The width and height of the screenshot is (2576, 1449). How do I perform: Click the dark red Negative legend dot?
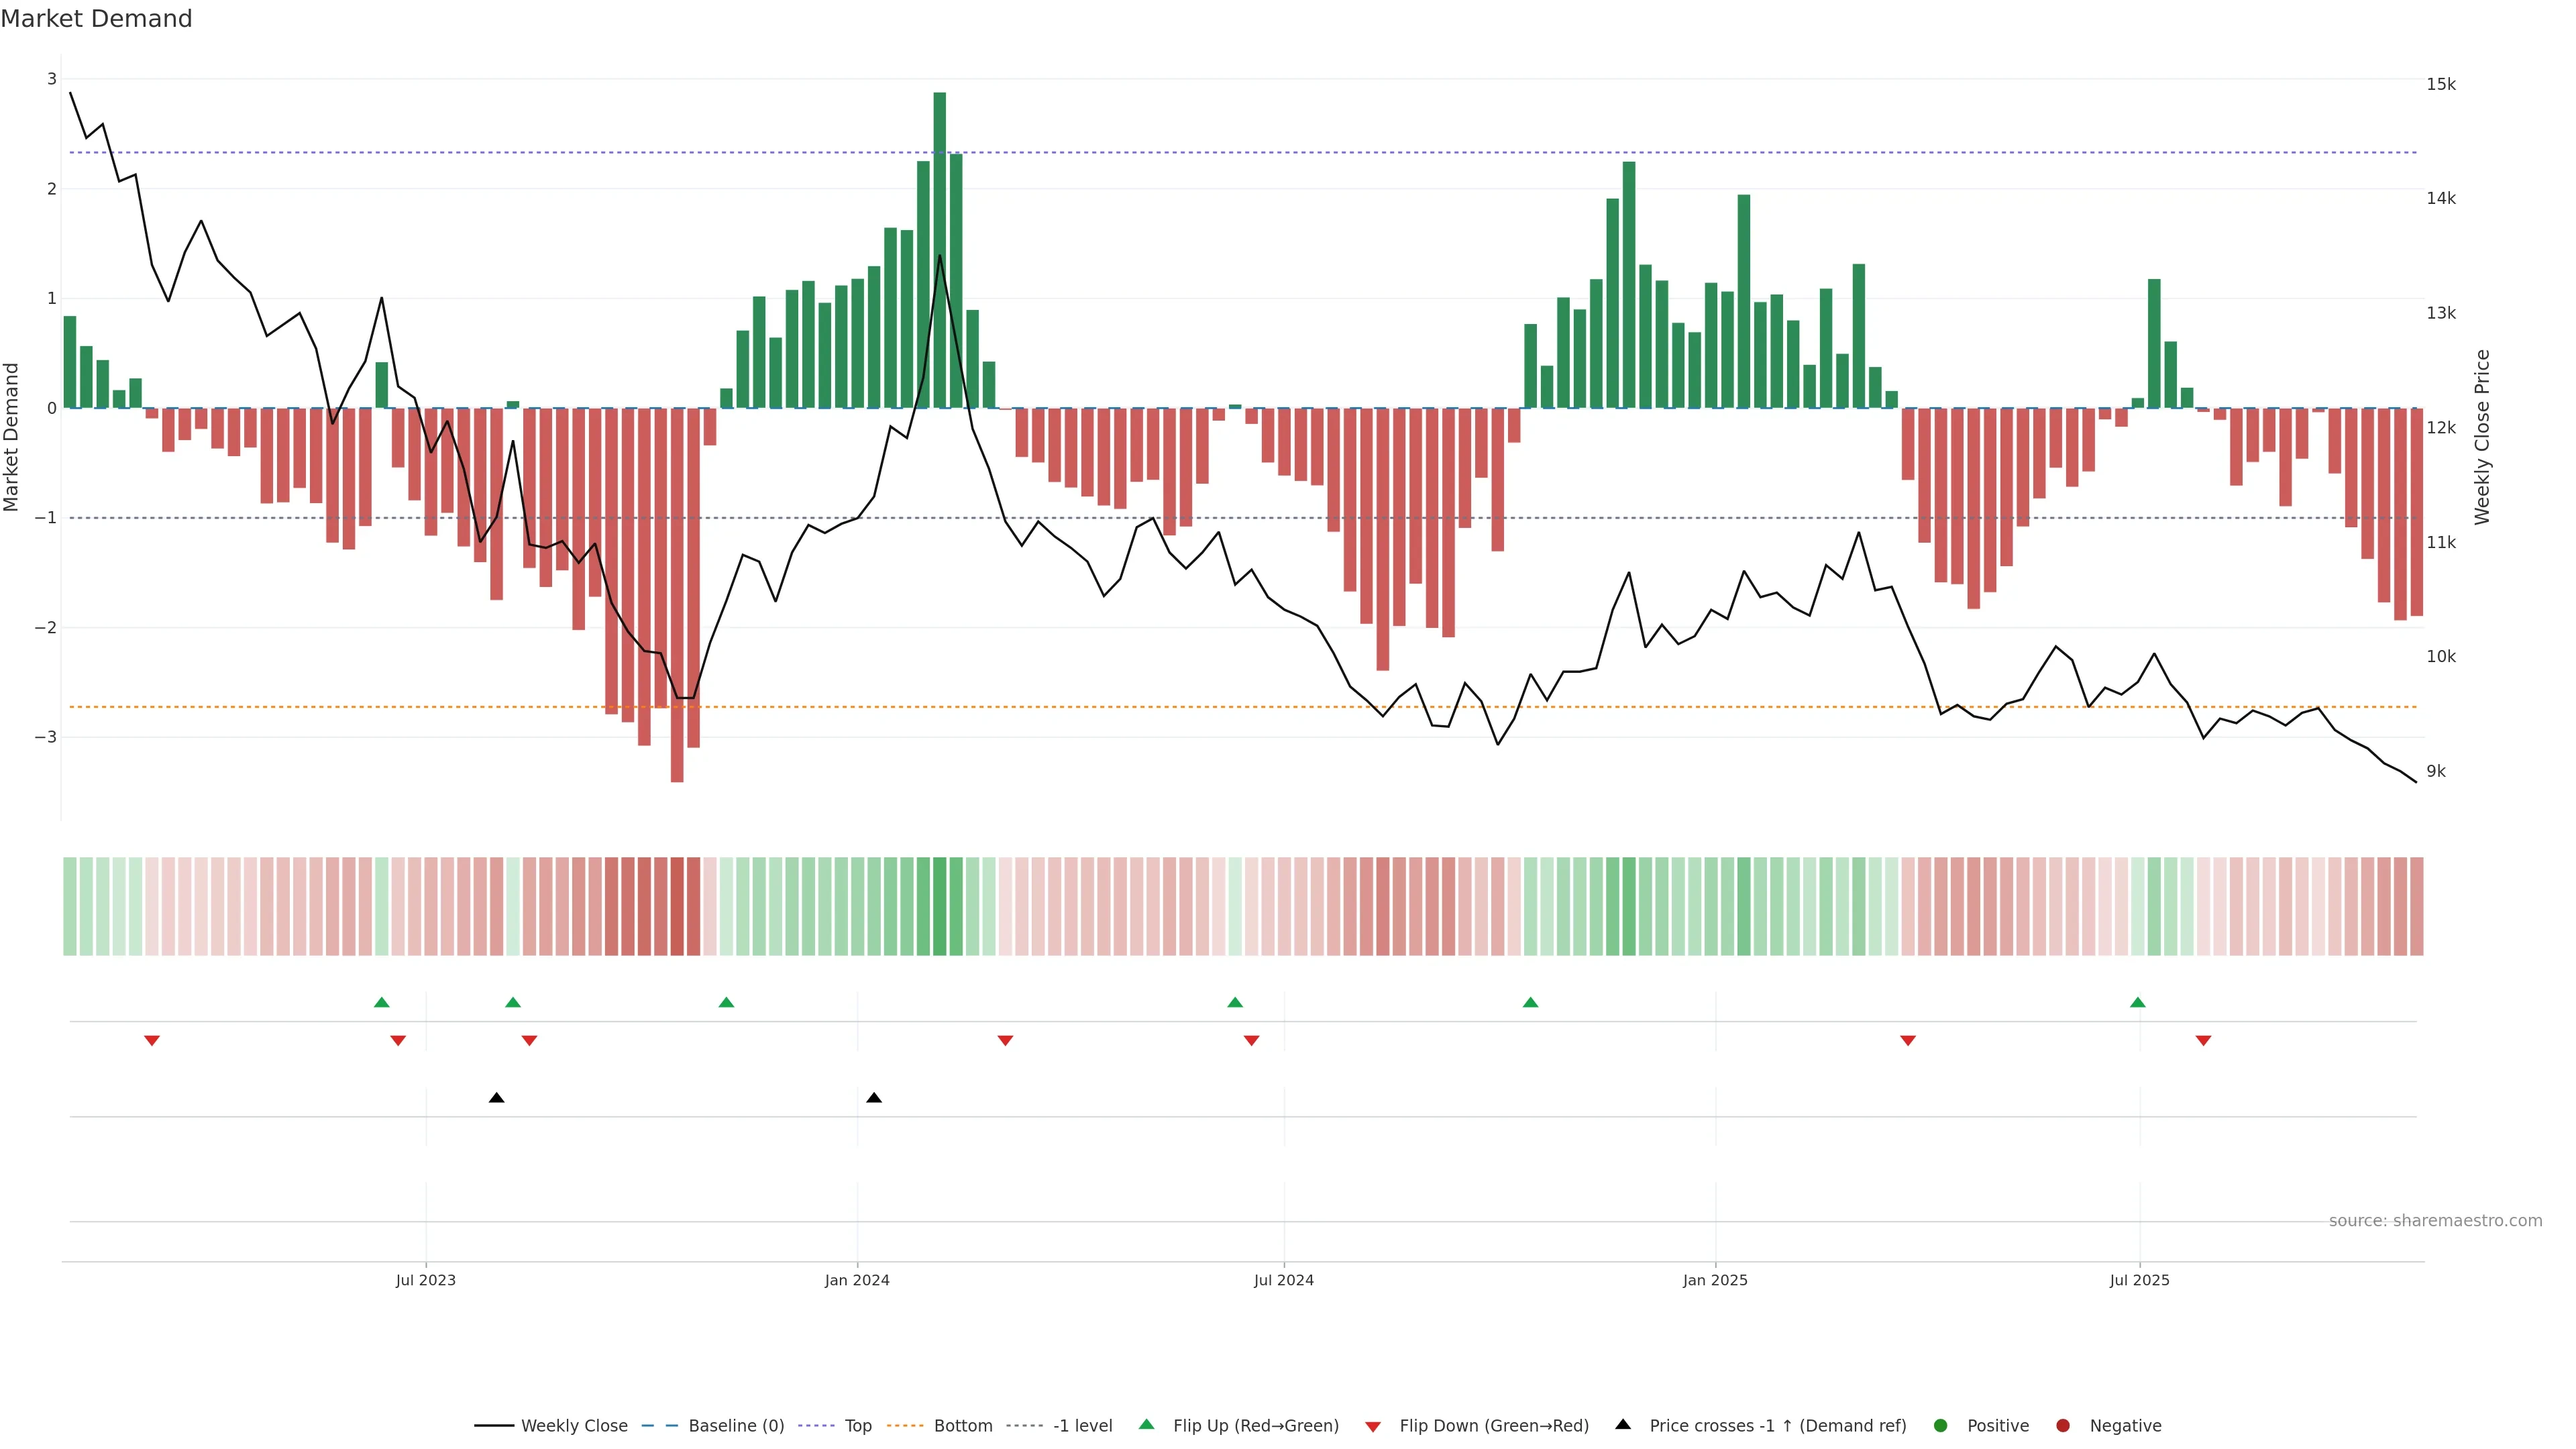tap(2063, 1426)
